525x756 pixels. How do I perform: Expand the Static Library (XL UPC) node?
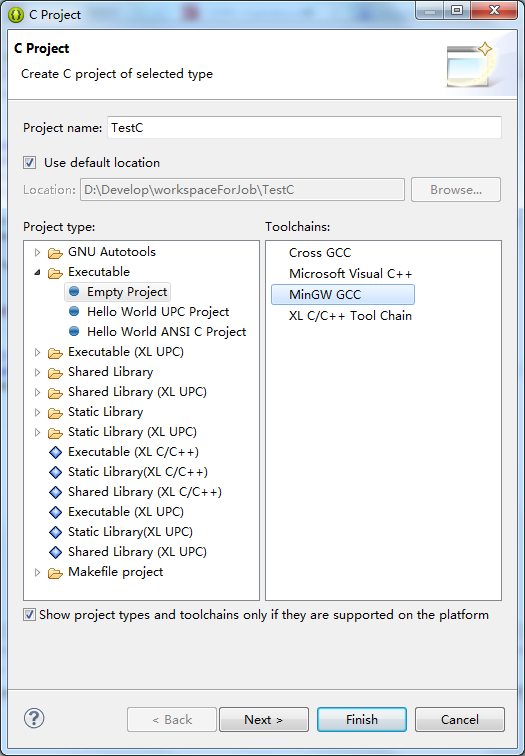(38, 432)
